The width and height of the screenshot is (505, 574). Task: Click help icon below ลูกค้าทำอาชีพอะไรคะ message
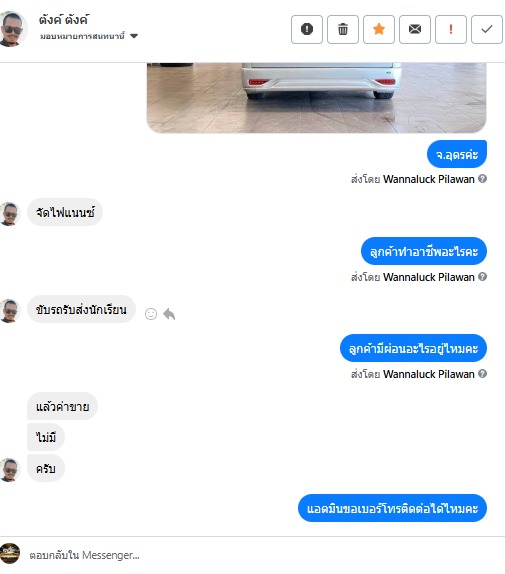tap(482, 277)
